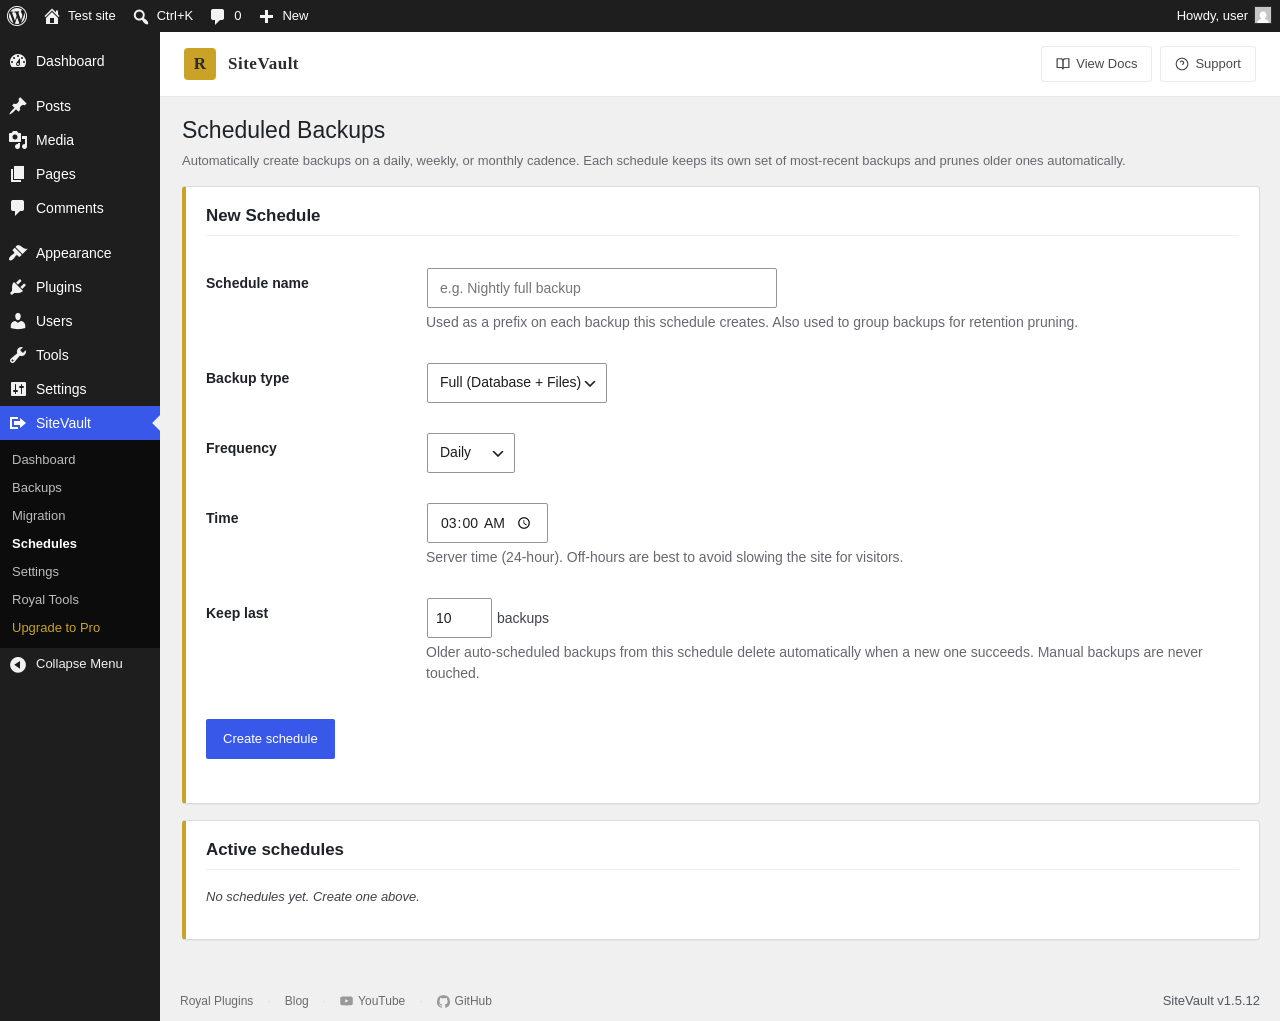Open SiteVault Settings submenu item
The image size is (1280, 1021).
[35, 572]
